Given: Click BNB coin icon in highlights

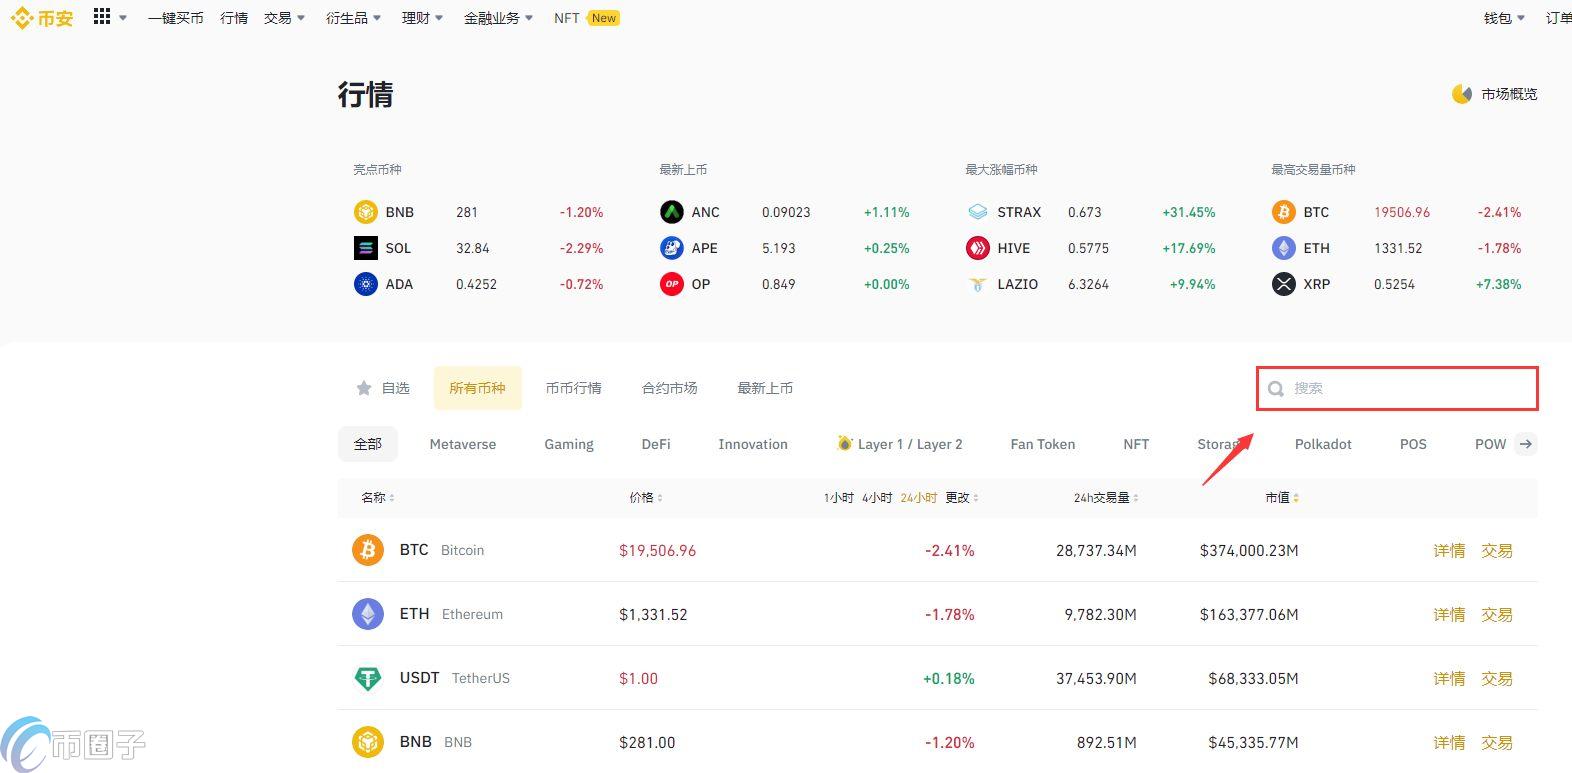Looking at the screenshot, I should [366, 212].
